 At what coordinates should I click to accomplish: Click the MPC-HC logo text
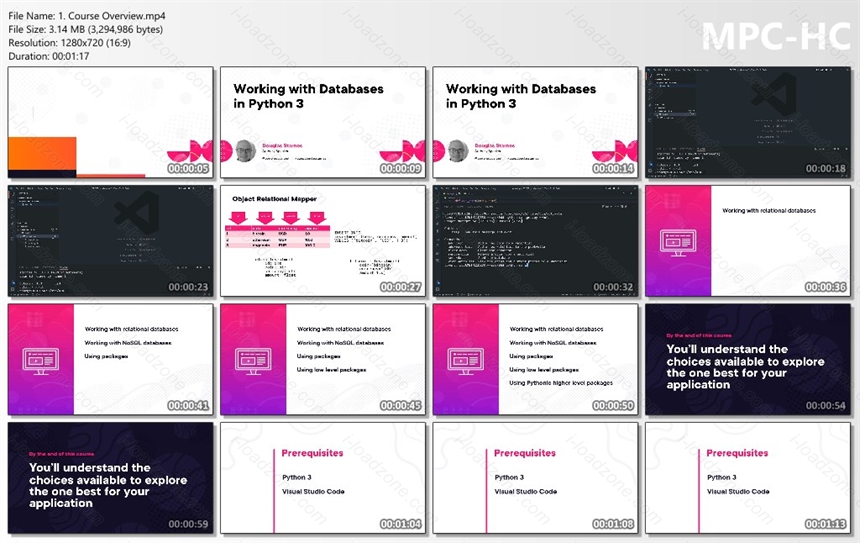pos(776,36)
